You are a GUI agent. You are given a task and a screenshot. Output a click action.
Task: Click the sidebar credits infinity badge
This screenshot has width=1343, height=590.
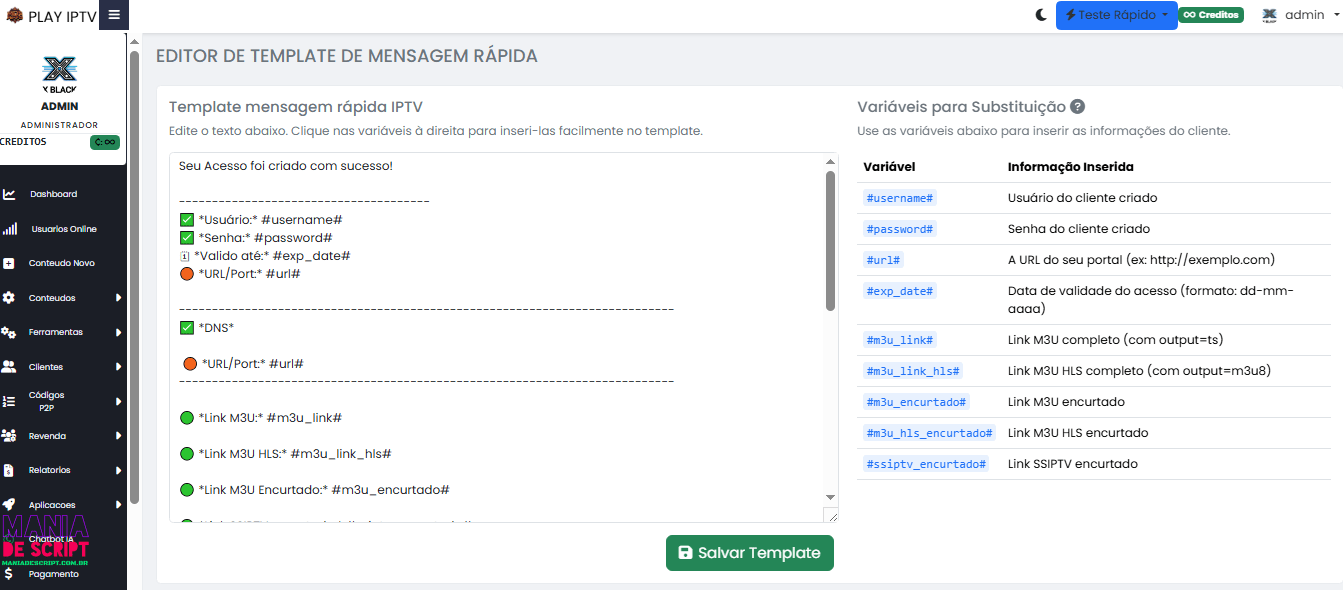point(104,142)
